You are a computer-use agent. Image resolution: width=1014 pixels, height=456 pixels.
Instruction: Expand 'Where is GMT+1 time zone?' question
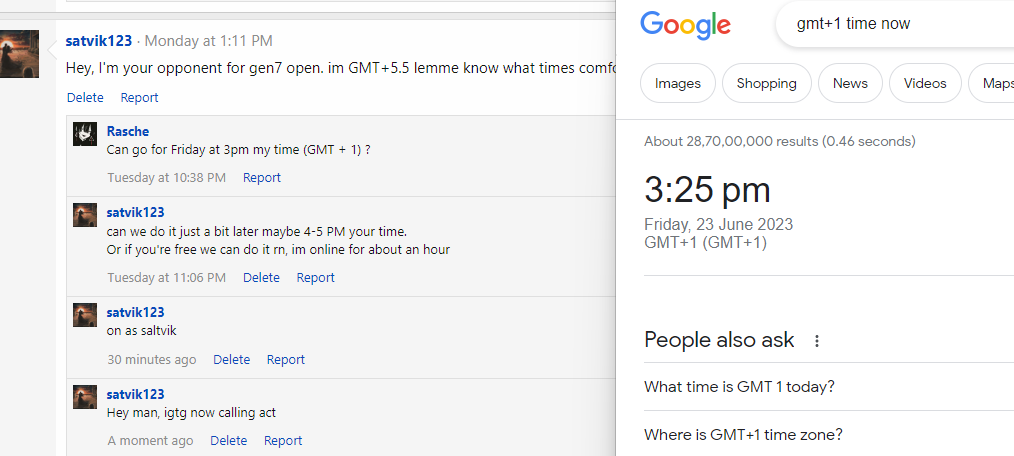point(743,435)
